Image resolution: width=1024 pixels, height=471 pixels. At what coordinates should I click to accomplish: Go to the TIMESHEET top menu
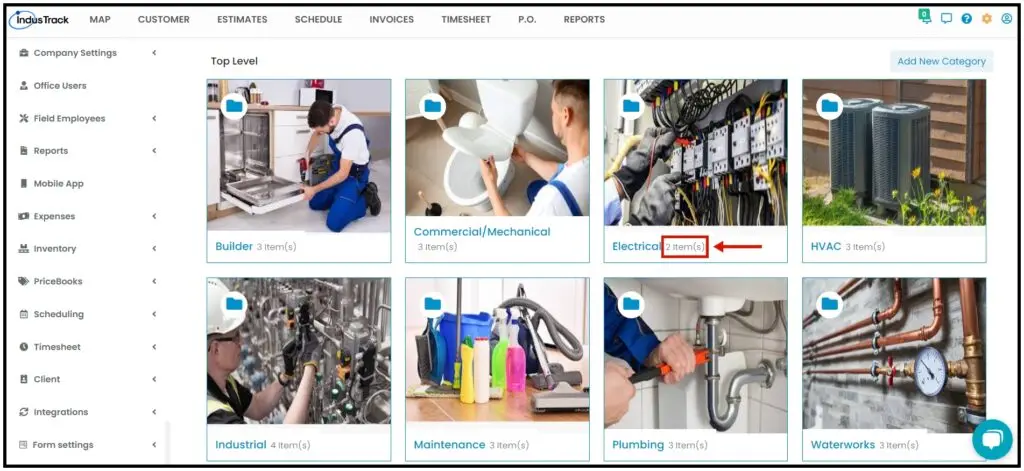point(466,20)
